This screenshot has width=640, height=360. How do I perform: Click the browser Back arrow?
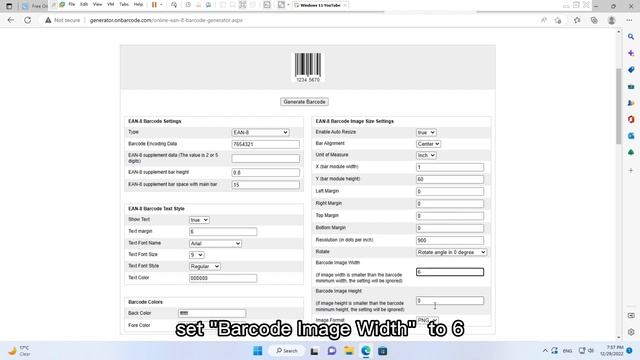pos(11,20)
